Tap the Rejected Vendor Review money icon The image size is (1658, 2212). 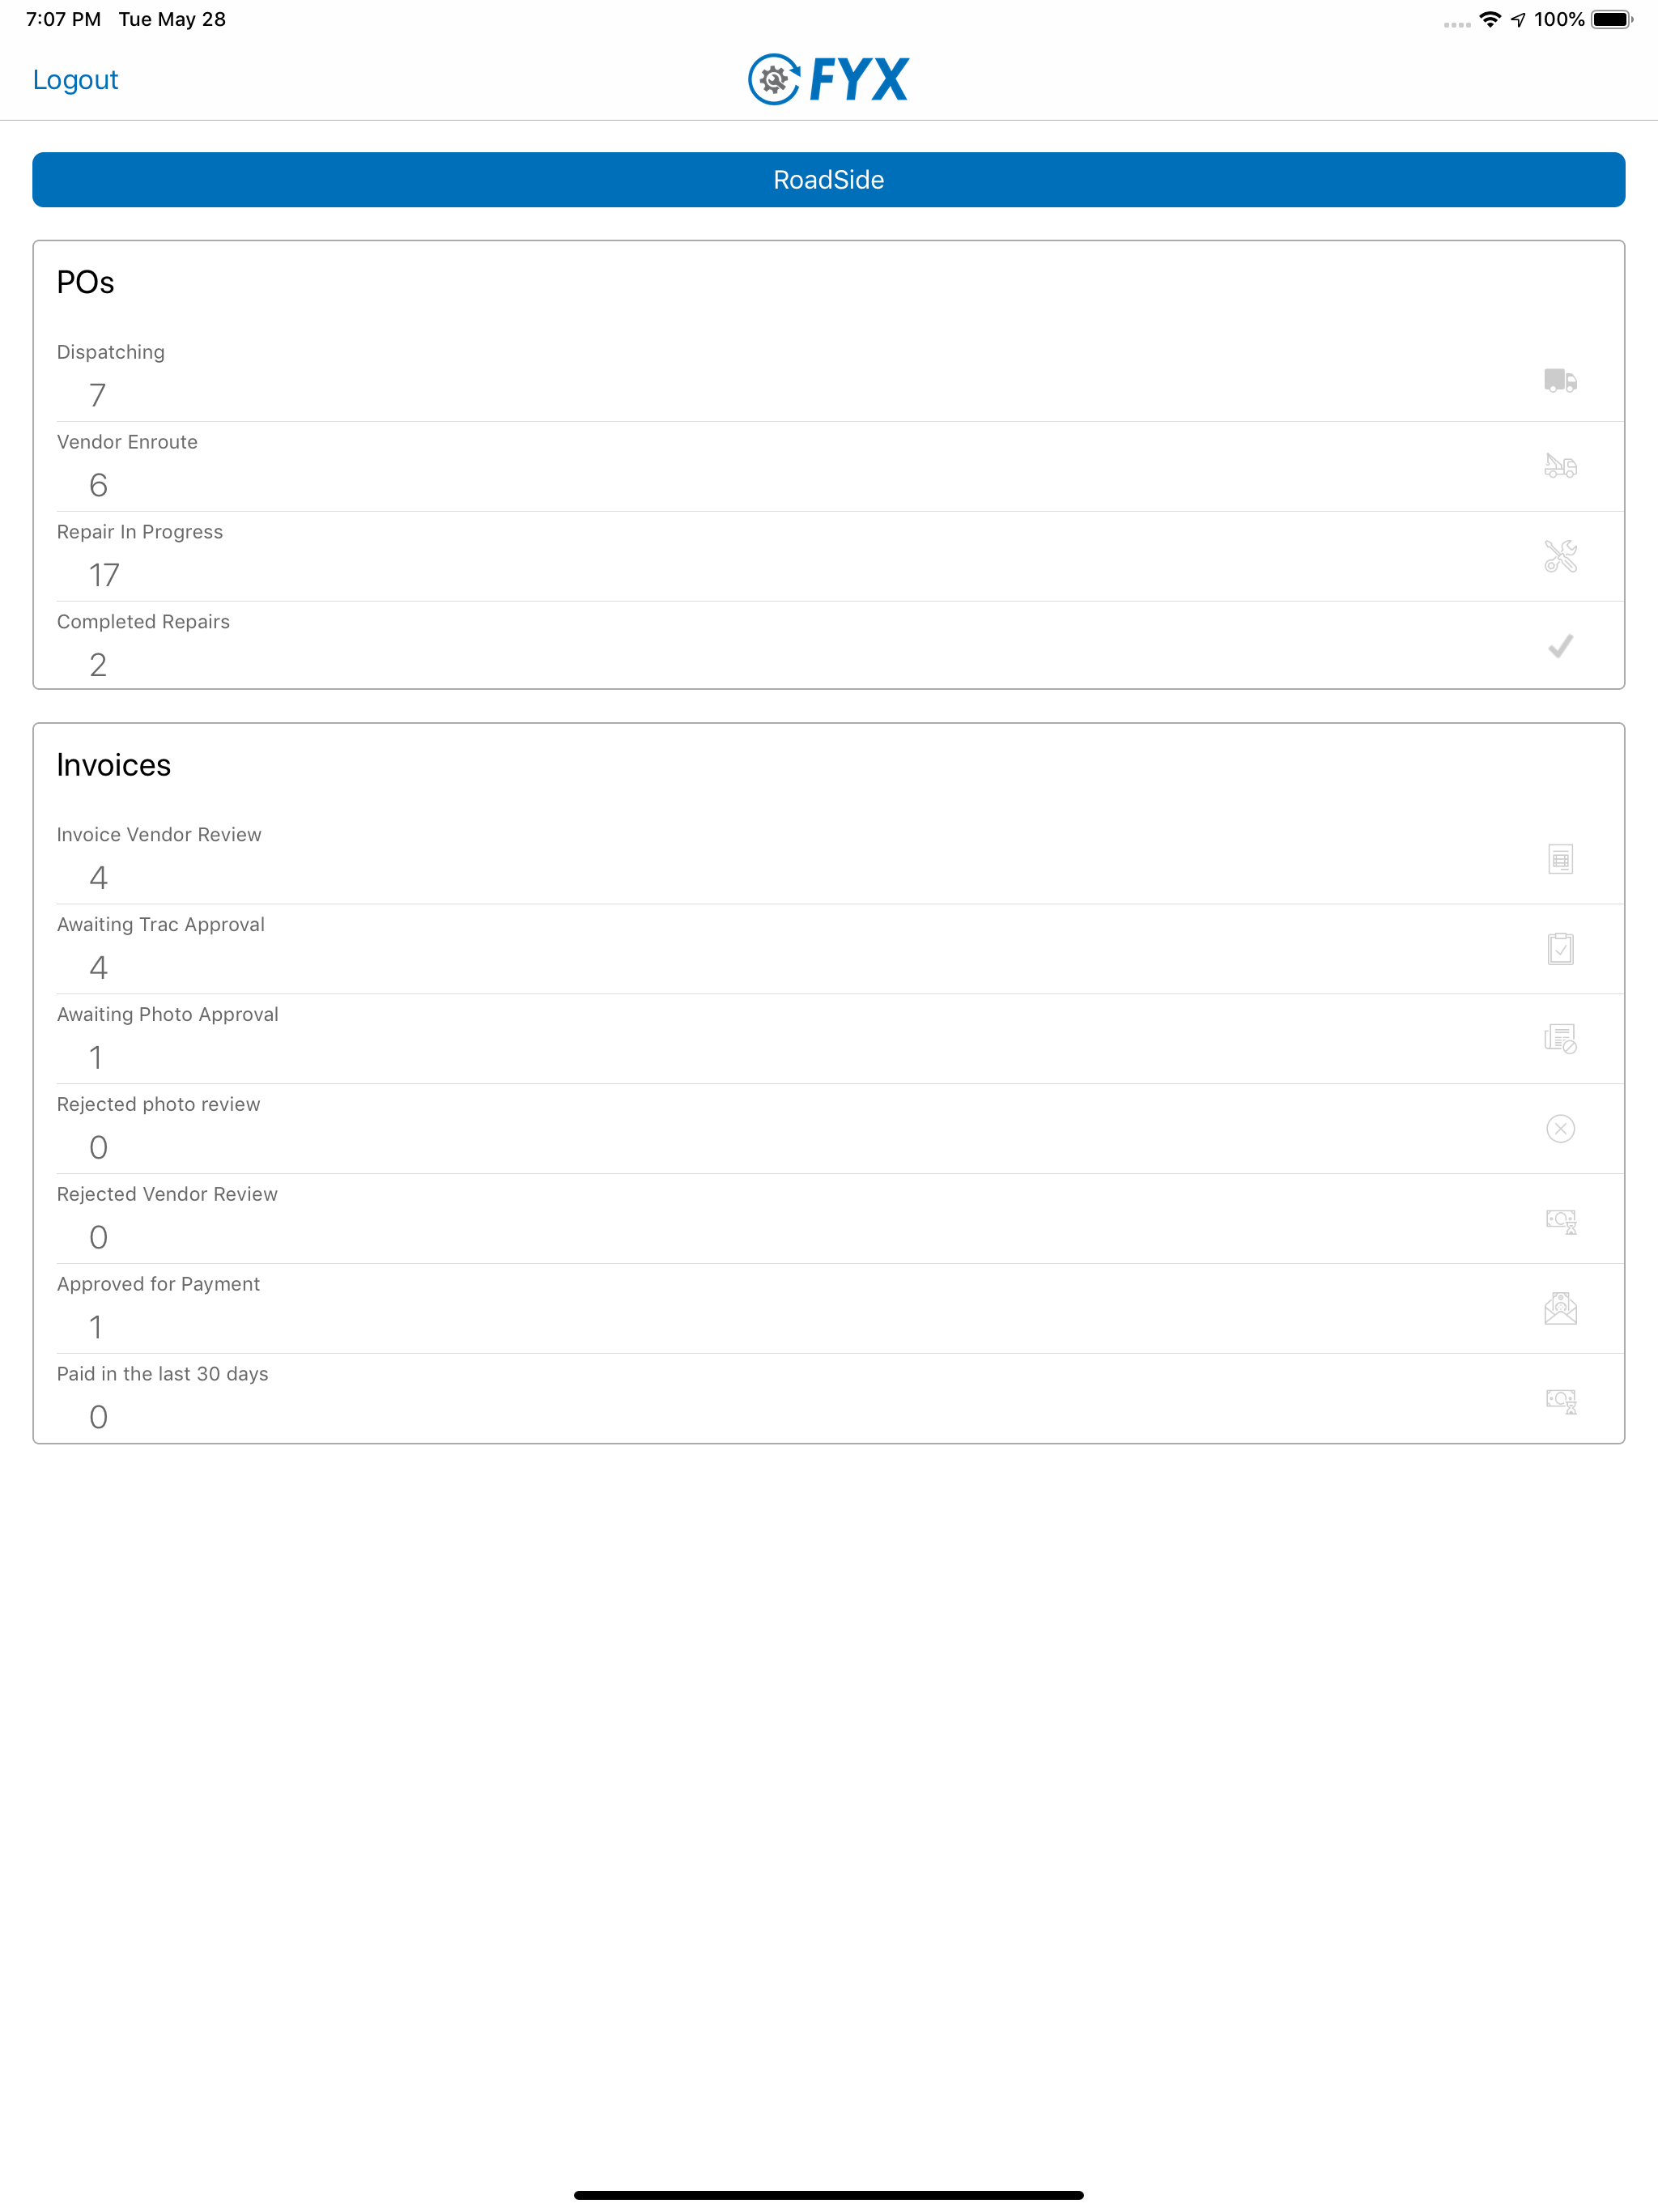pyautogui.click(x=1560, y=1220)
